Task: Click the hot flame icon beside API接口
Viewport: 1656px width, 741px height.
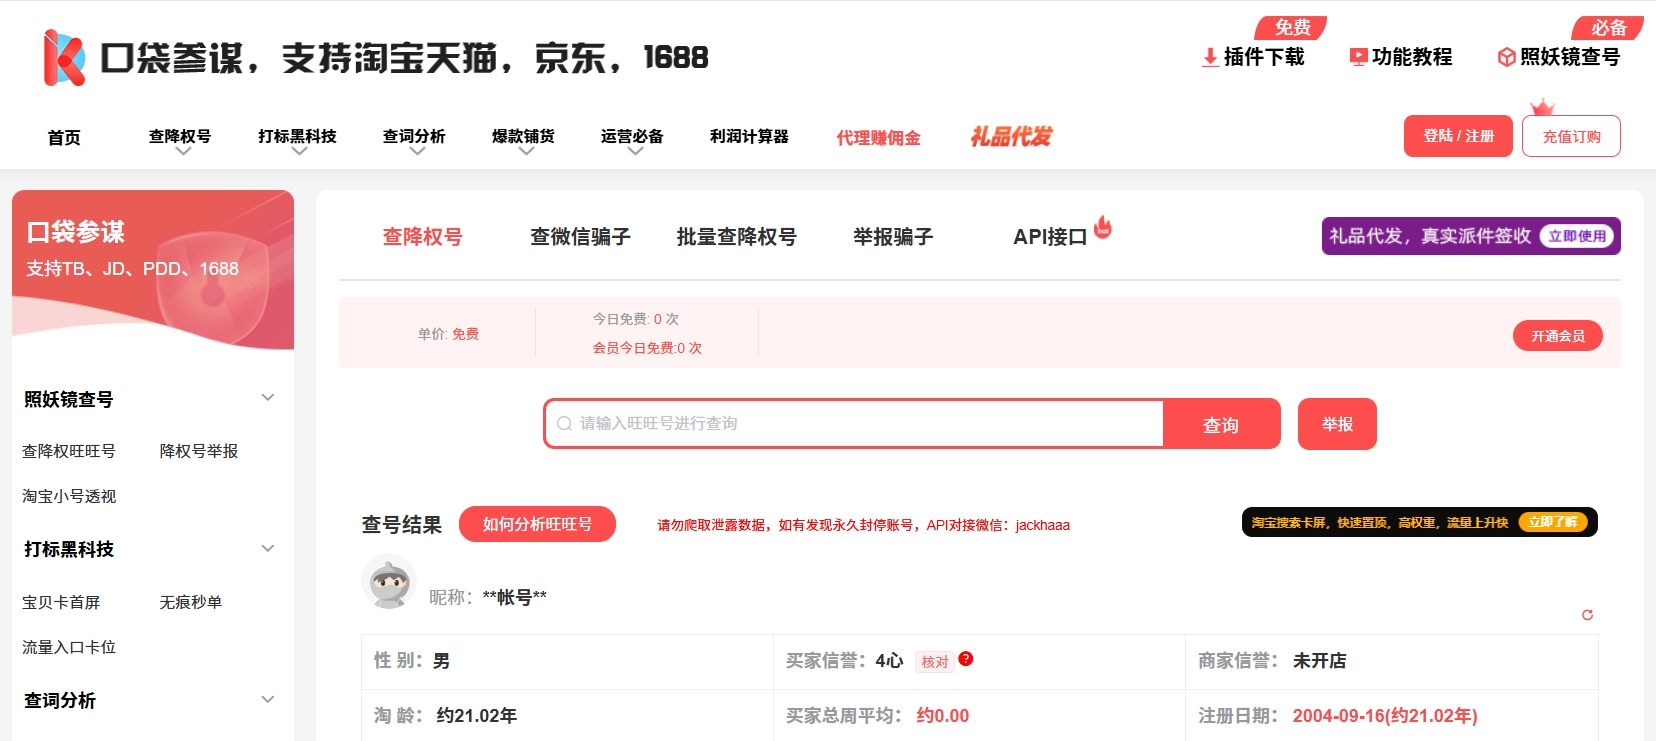Action: (1103, 227)
